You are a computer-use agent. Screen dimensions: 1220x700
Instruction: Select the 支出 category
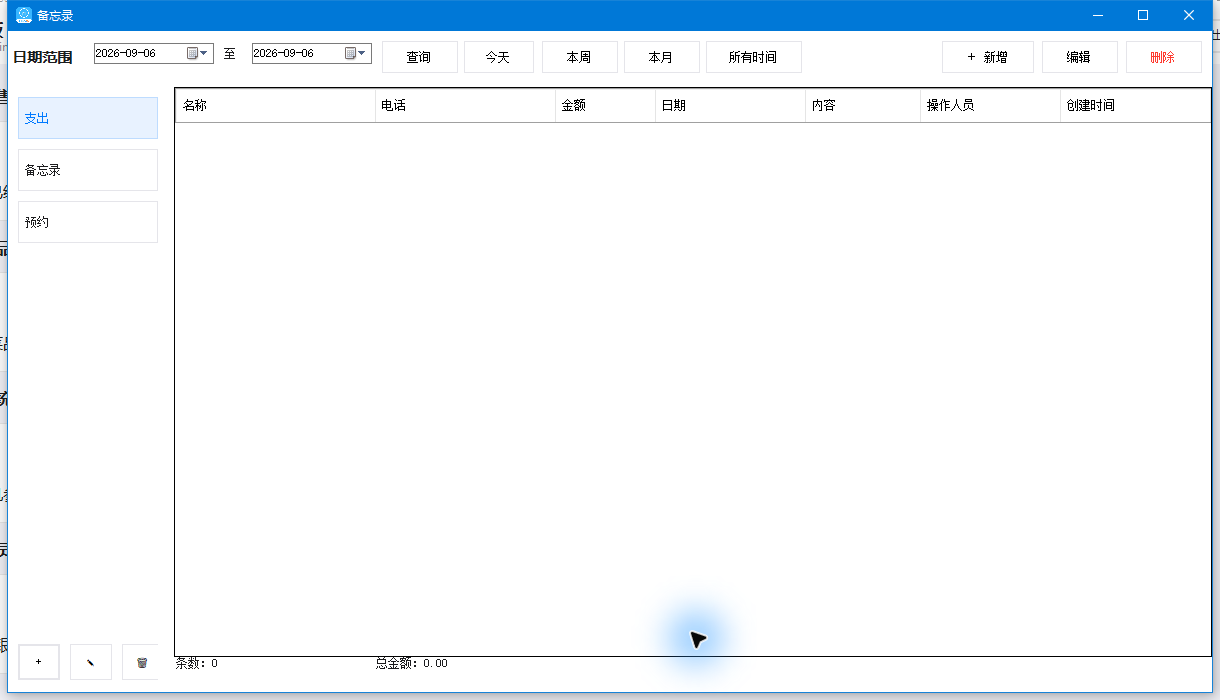click(88, 118)
